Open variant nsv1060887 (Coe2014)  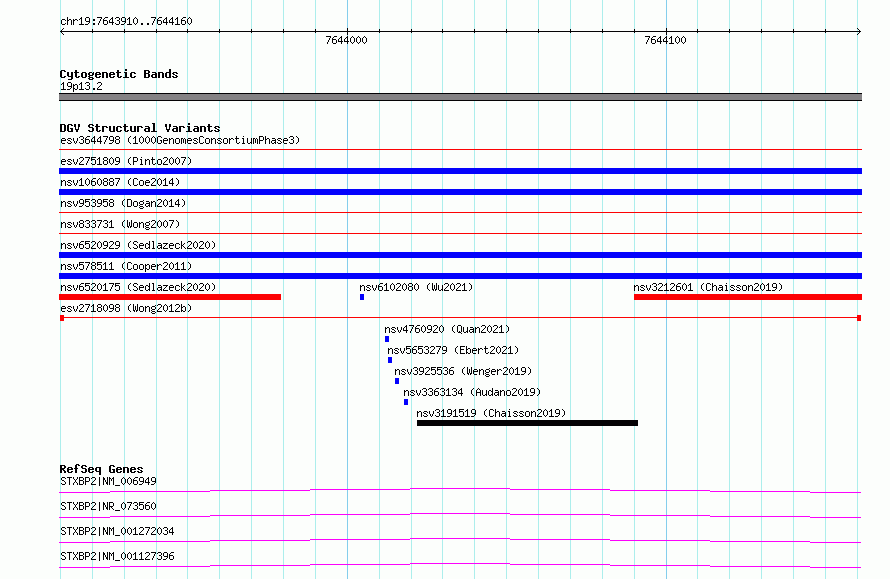120,182
